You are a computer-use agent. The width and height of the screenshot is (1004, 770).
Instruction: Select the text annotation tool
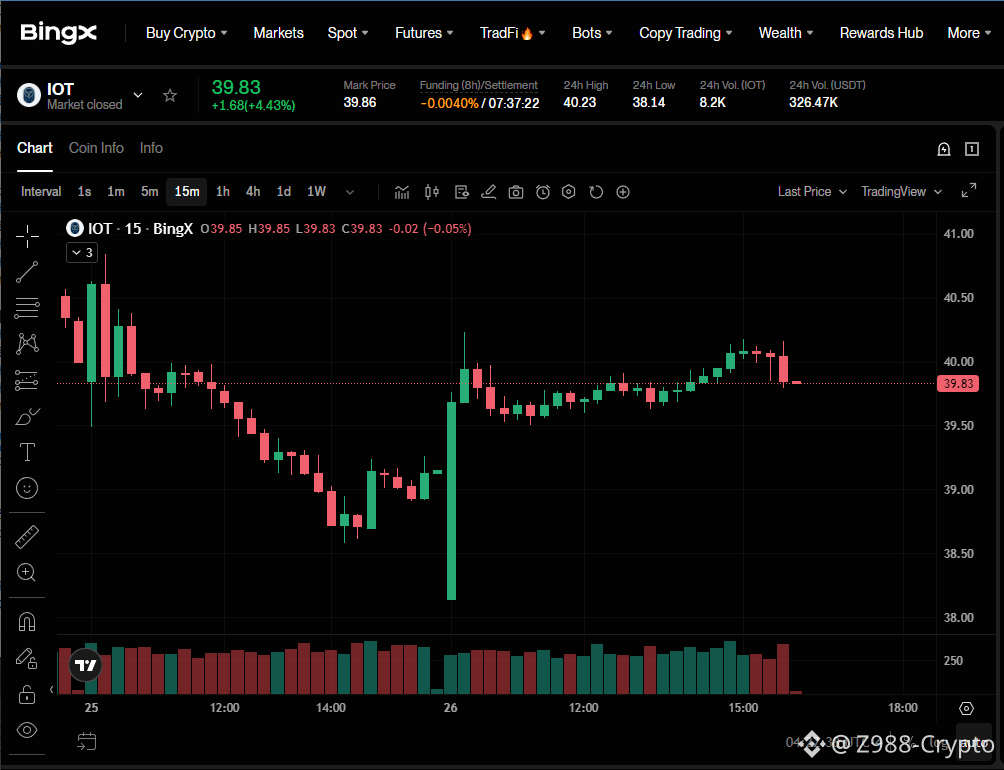pos(27,452)
